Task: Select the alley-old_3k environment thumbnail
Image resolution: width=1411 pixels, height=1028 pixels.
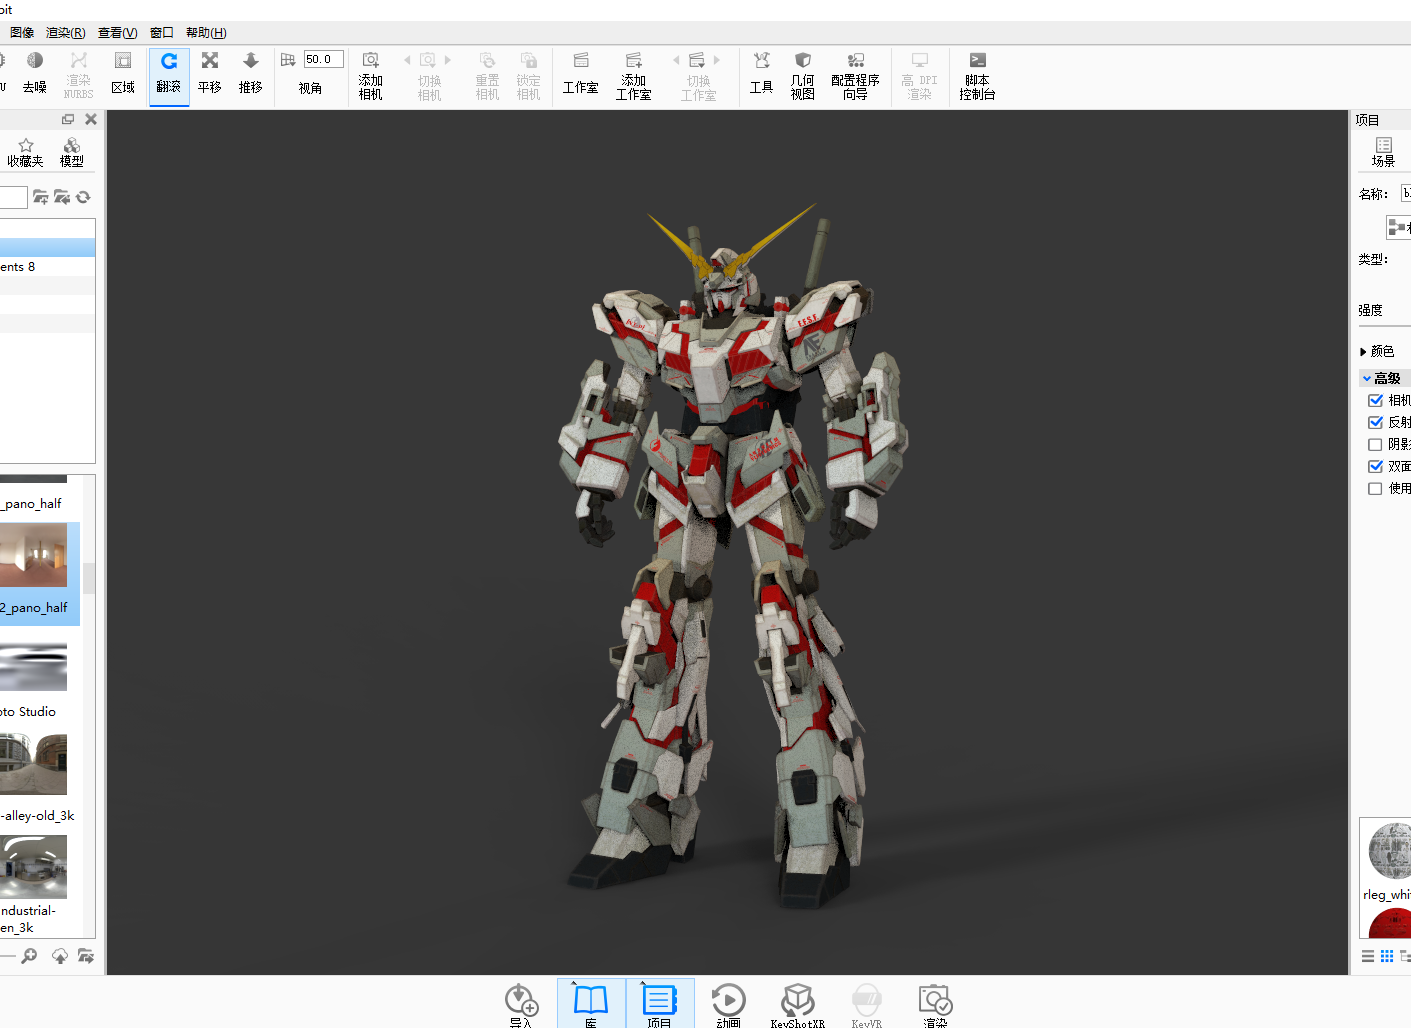Action: pyautogui.click(x=33, y=764)
